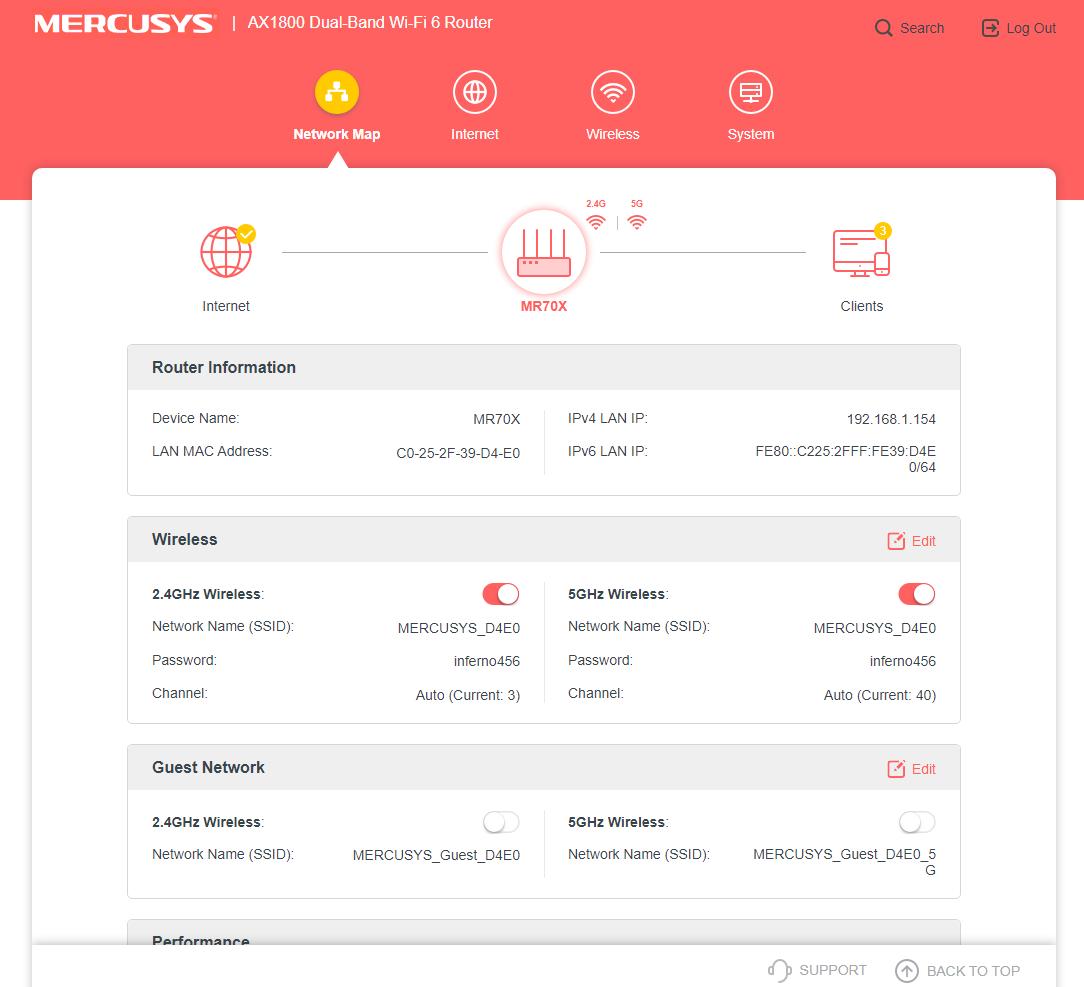Open the Wireless tab icon
The image size is (1084, 987).
click(x=613, y=92)
